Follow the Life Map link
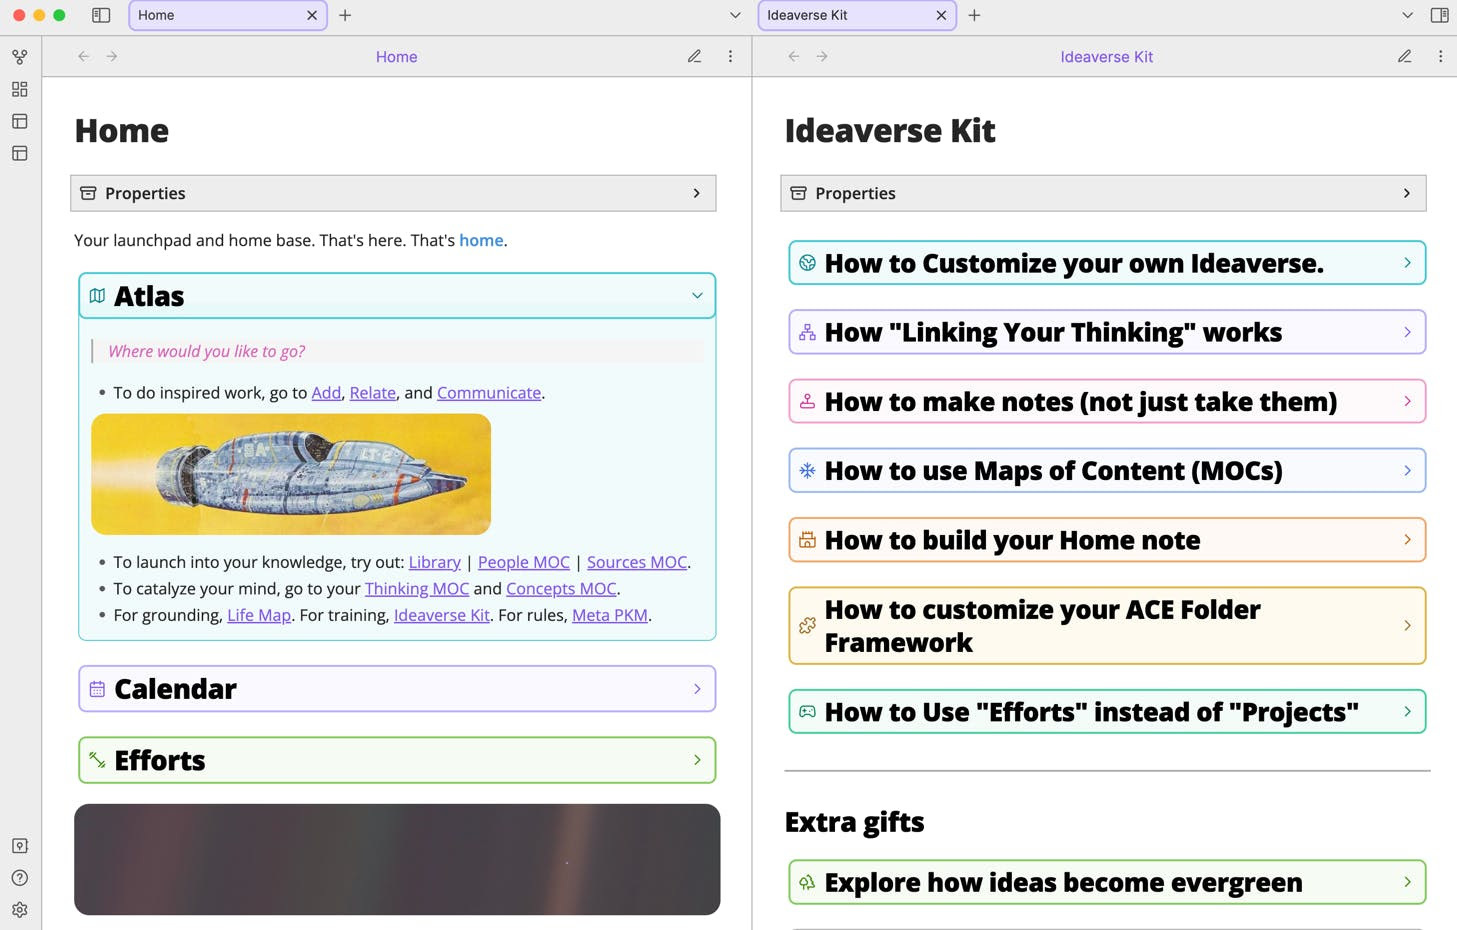1457x930 pixels. [259, 615]
